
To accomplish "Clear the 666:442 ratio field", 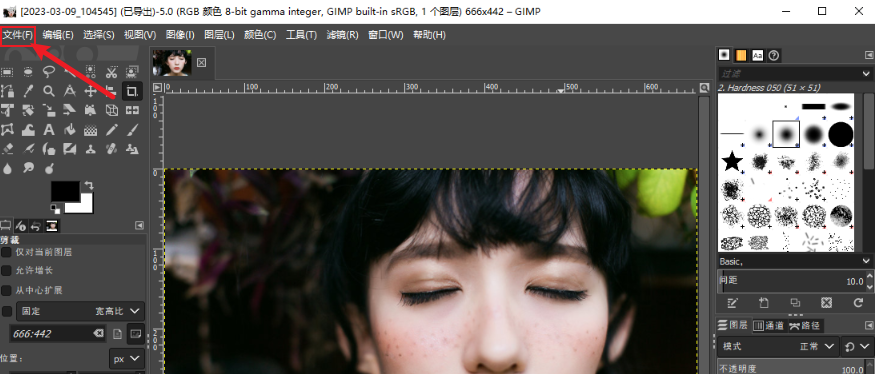I will (x=98, y=334).
